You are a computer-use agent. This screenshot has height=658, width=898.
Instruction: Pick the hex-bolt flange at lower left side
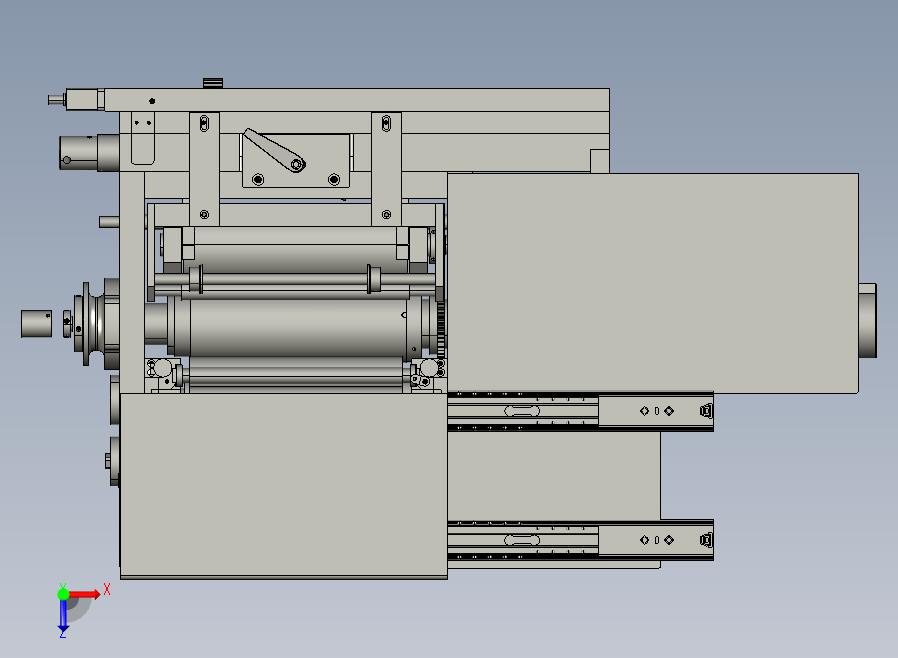coord(113,461)
